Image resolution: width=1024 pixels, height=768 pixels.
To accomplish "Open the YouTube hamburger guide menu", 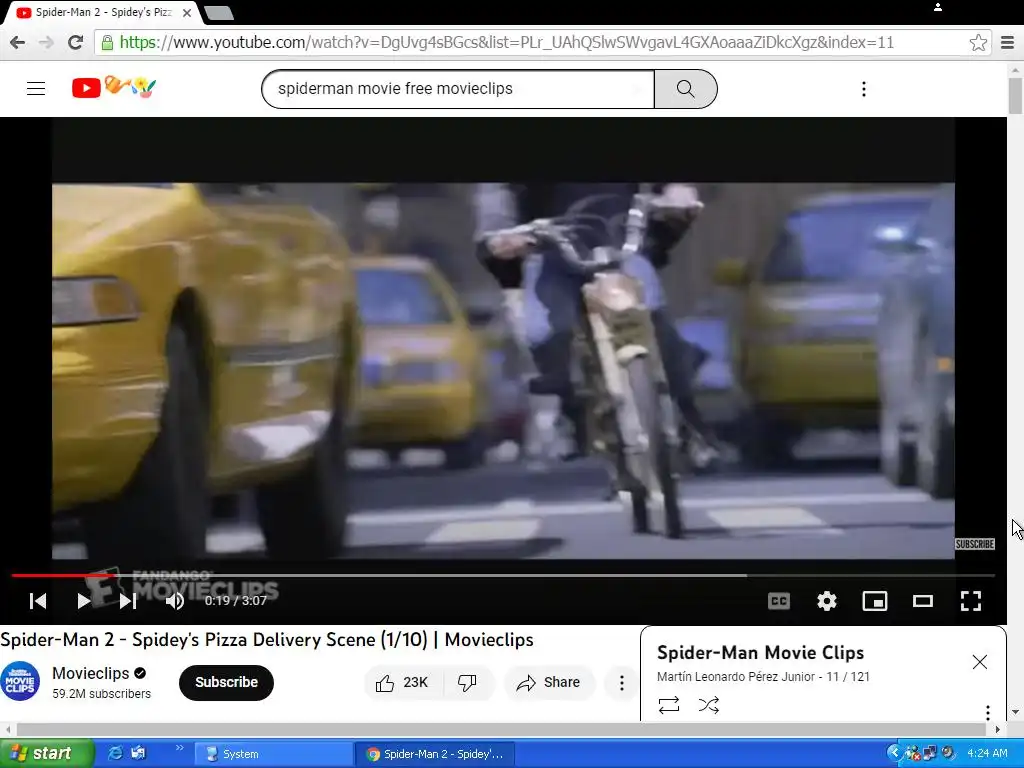I will [36, 88].
